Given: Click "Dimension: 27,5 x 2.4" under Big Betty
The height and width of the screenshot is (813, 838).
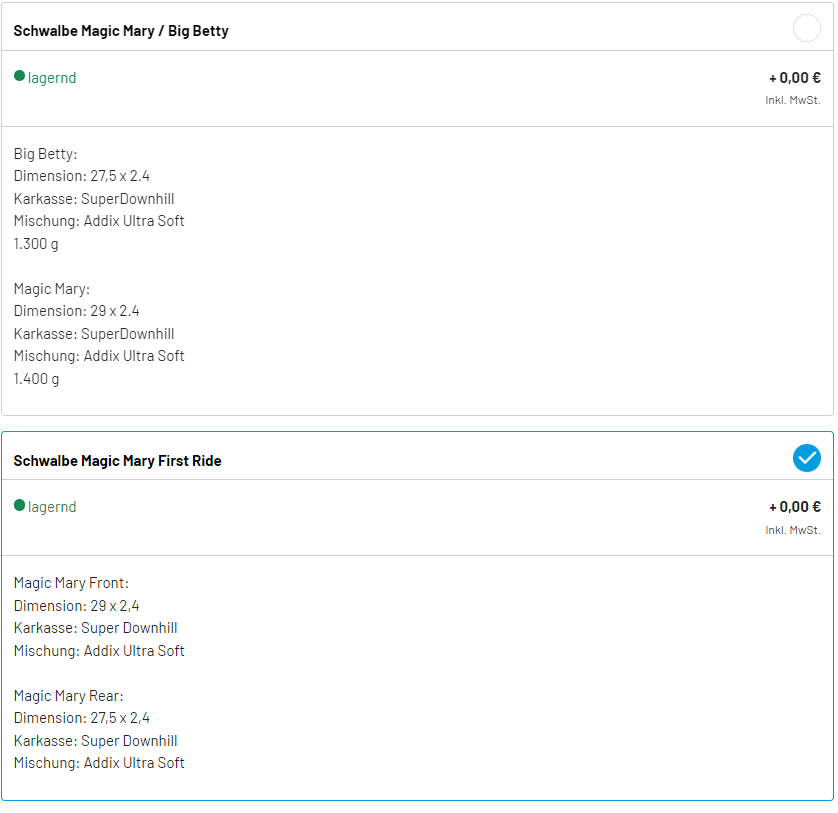Looking at the screenshot, I should pos(82,176).
